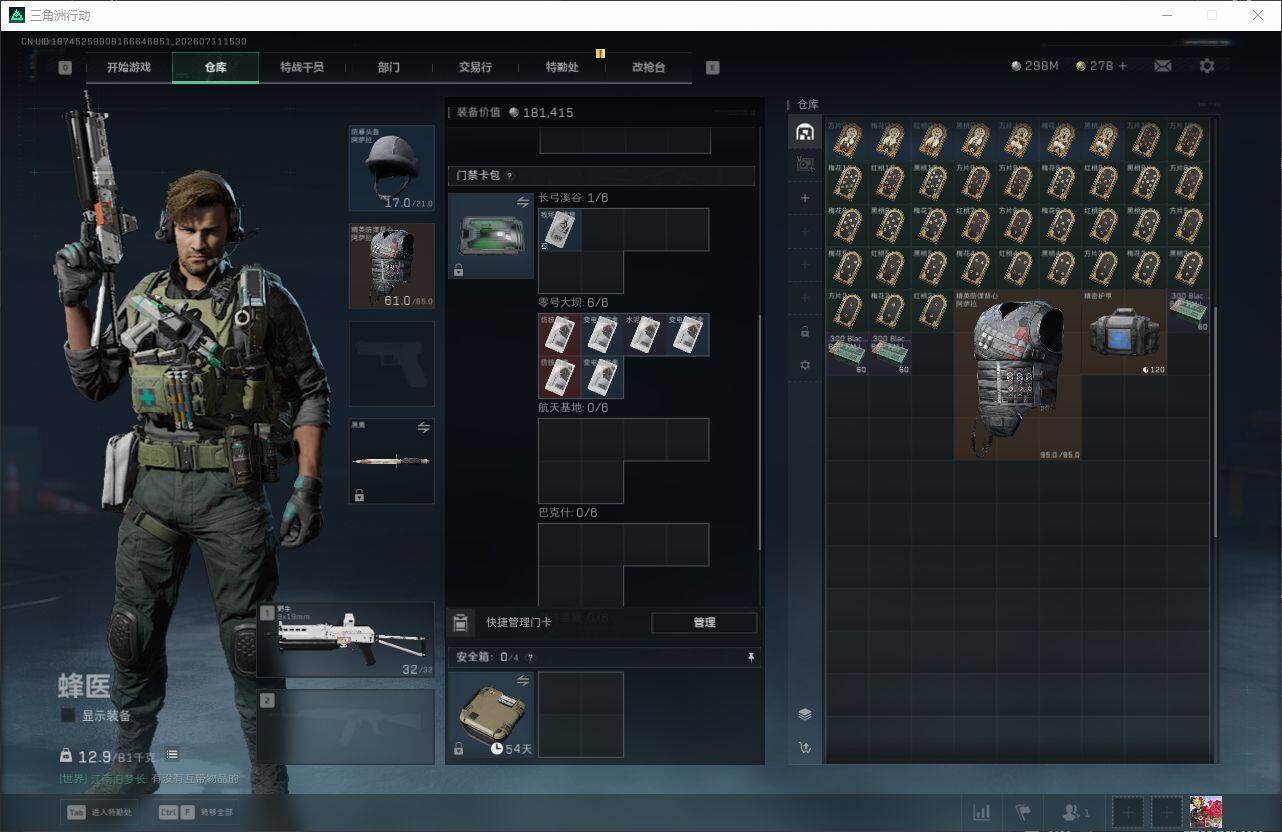Screen dimensions: 1282x832
Task: Select empty weapon slot 2
Action: click(x=345, y=726)
